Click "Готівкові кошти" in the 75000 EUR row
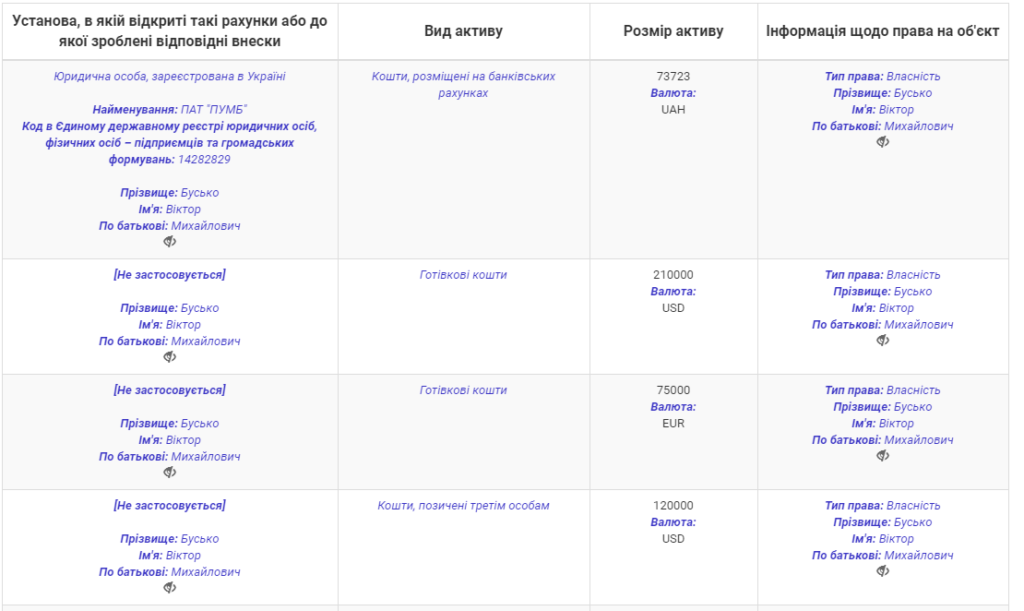The image size is (1024, 611). [463, 390]
